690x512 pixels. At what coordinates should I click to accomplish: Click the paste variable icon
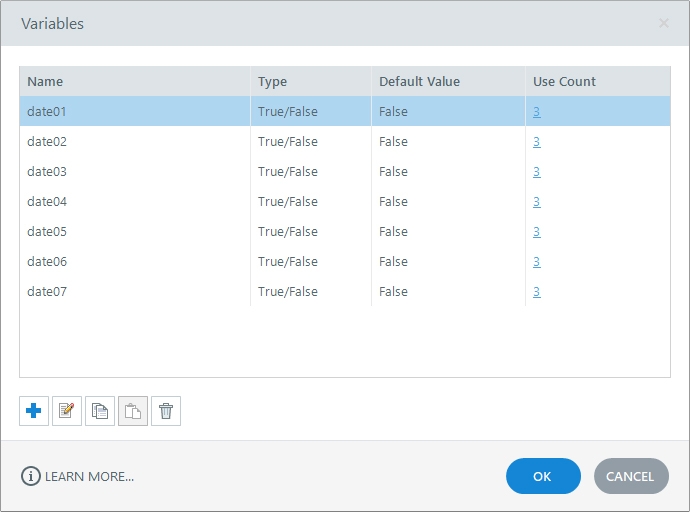pyautogui.click(x=133, y=411)
